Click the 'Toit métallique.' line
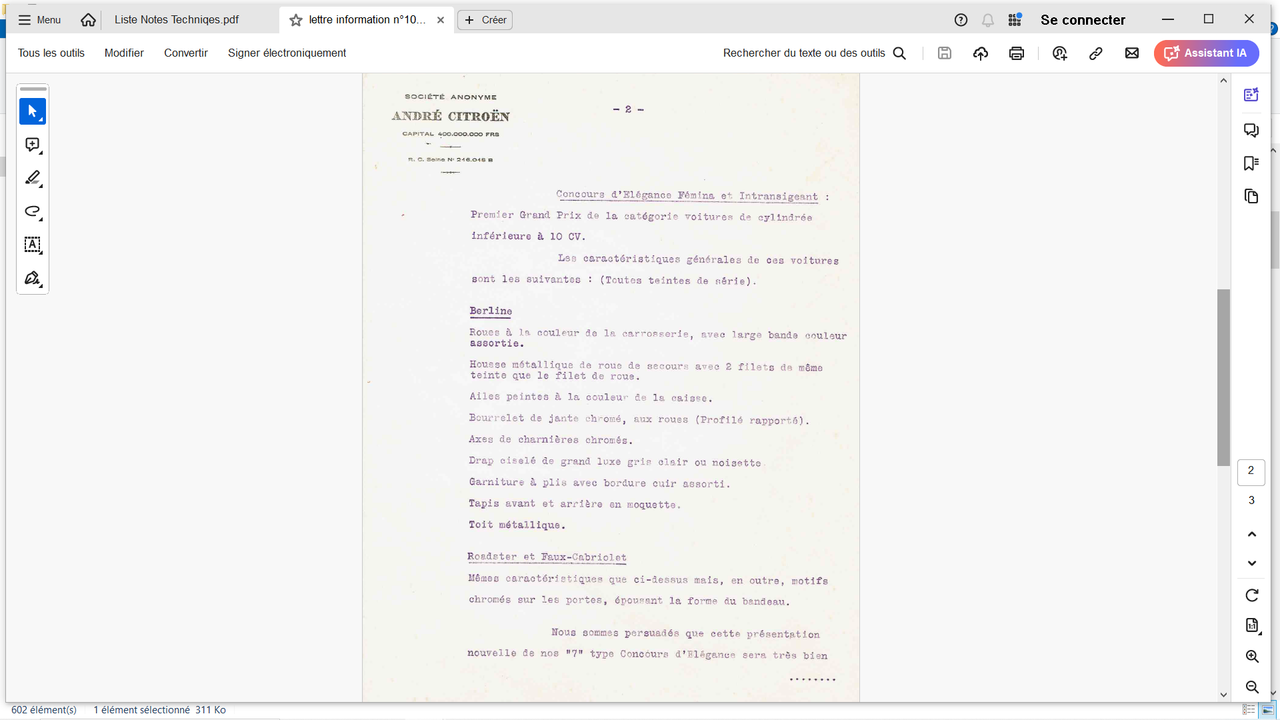 coord(517,525)
